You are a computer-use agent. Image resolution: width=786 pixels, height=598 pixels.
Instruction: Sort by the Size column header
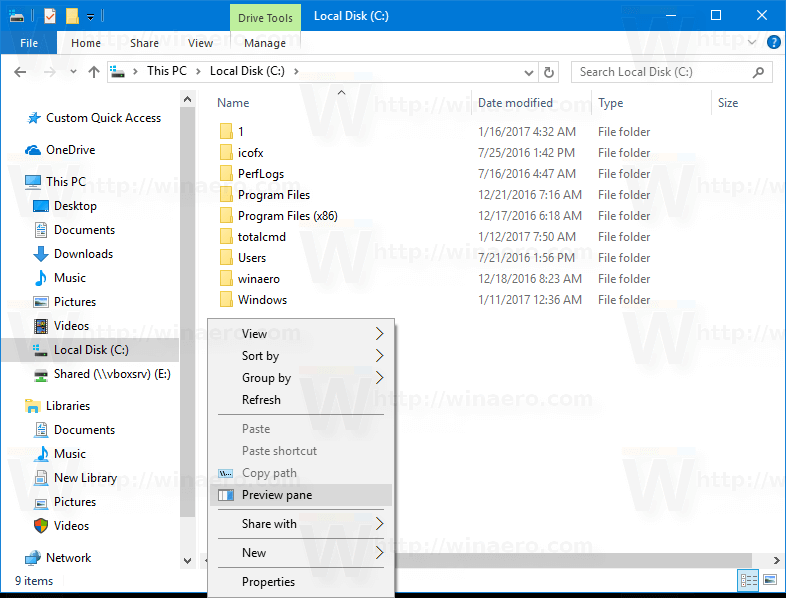pyautogui.click(x=728, y=103)
